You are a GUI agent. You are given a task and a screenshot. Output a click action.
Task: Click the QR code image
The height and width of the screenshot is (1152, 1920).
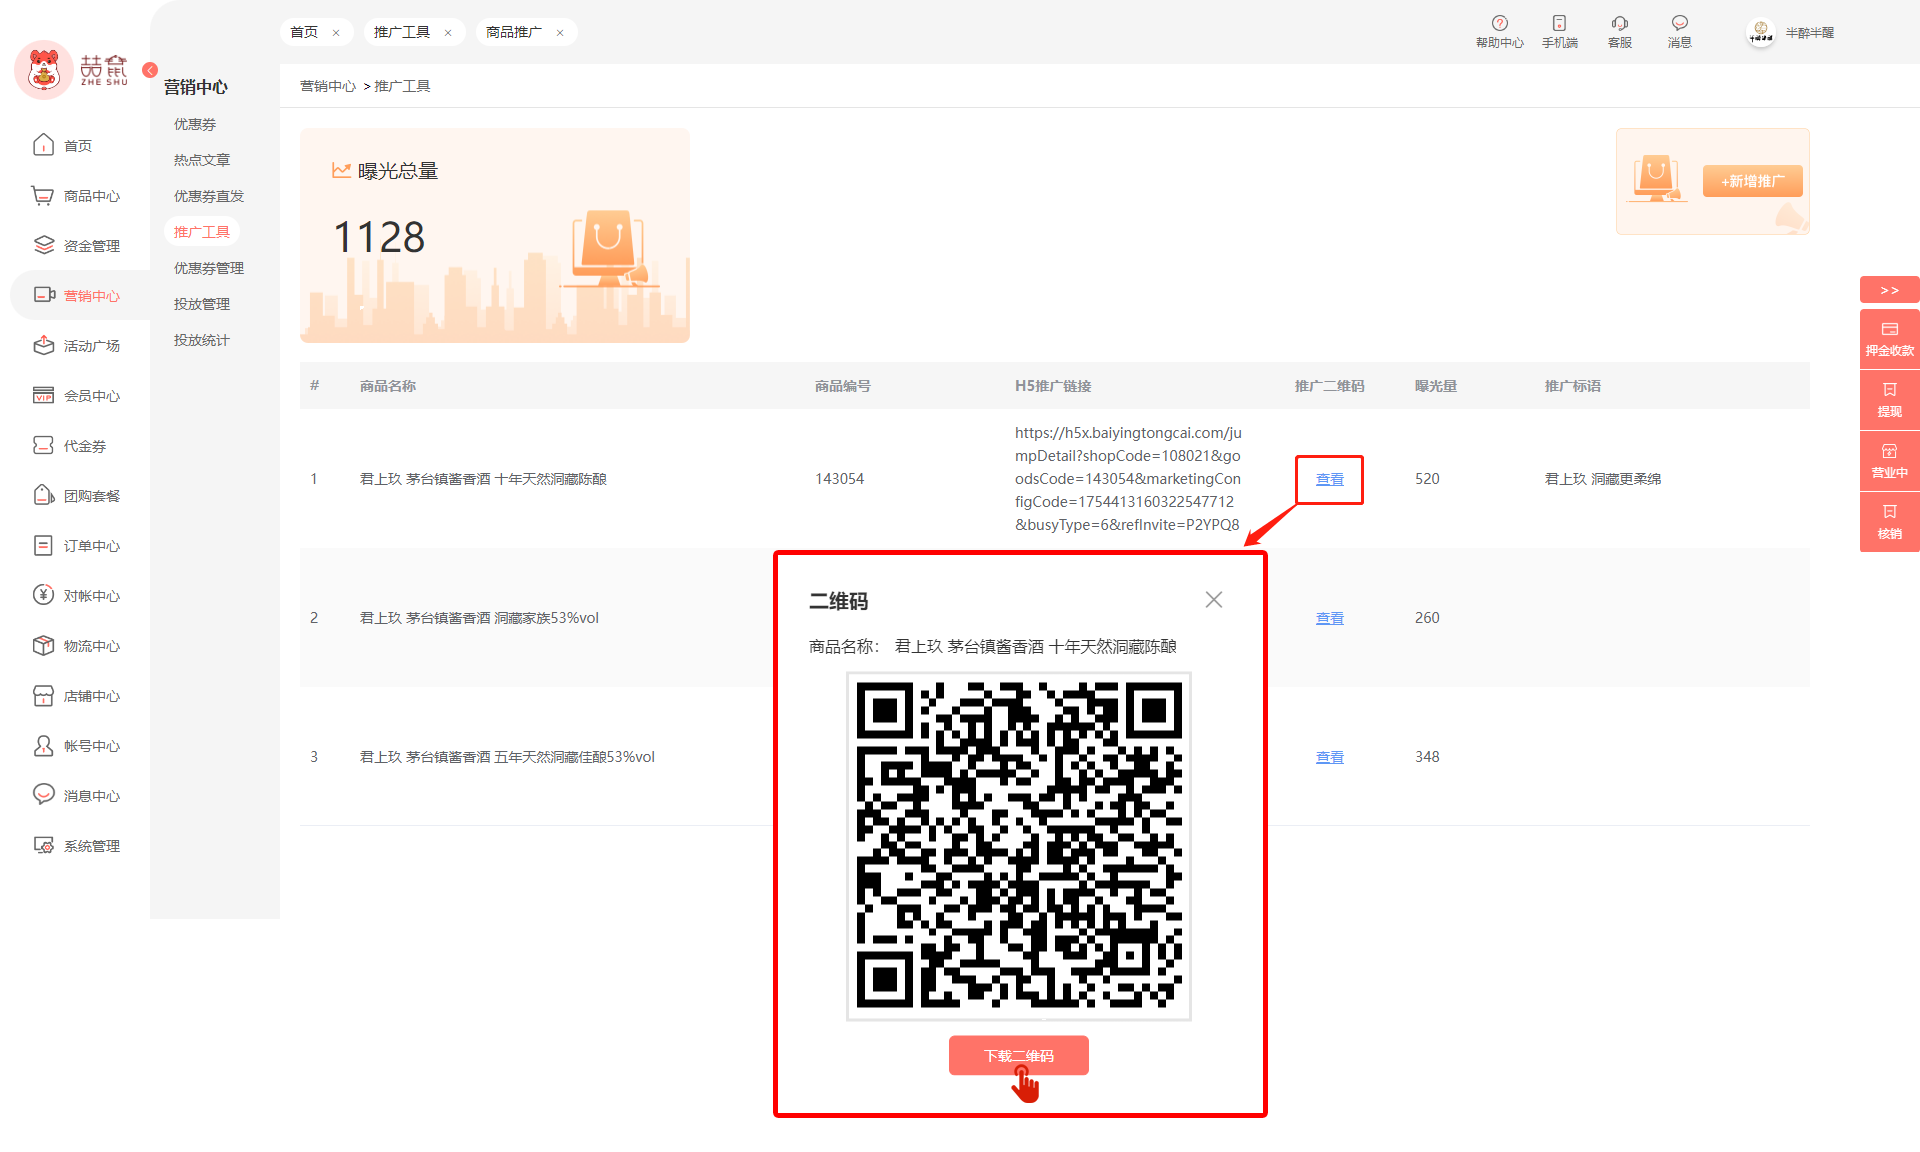[1019, 846]
